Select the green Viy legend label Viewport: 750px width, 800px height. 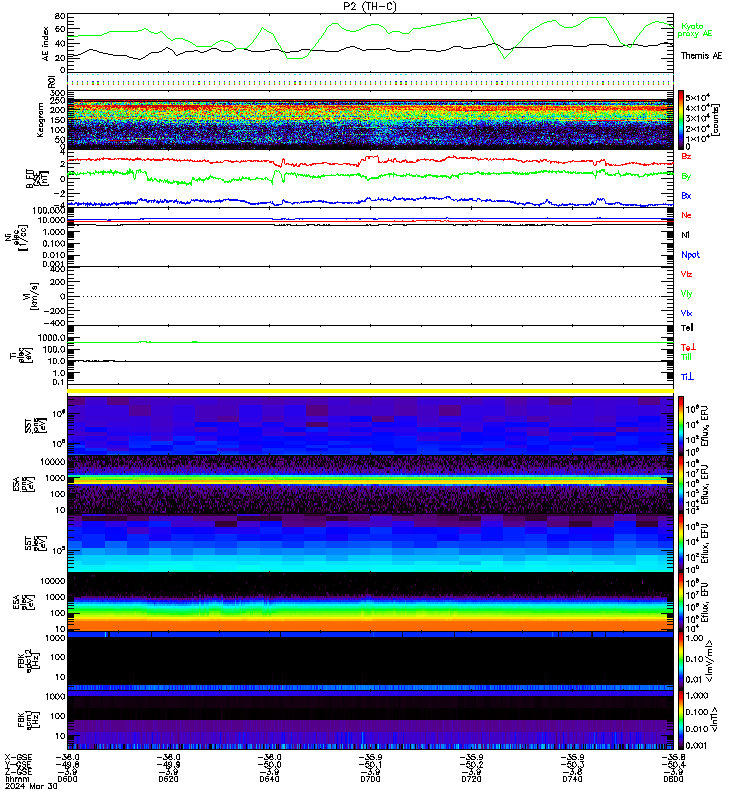686,294
